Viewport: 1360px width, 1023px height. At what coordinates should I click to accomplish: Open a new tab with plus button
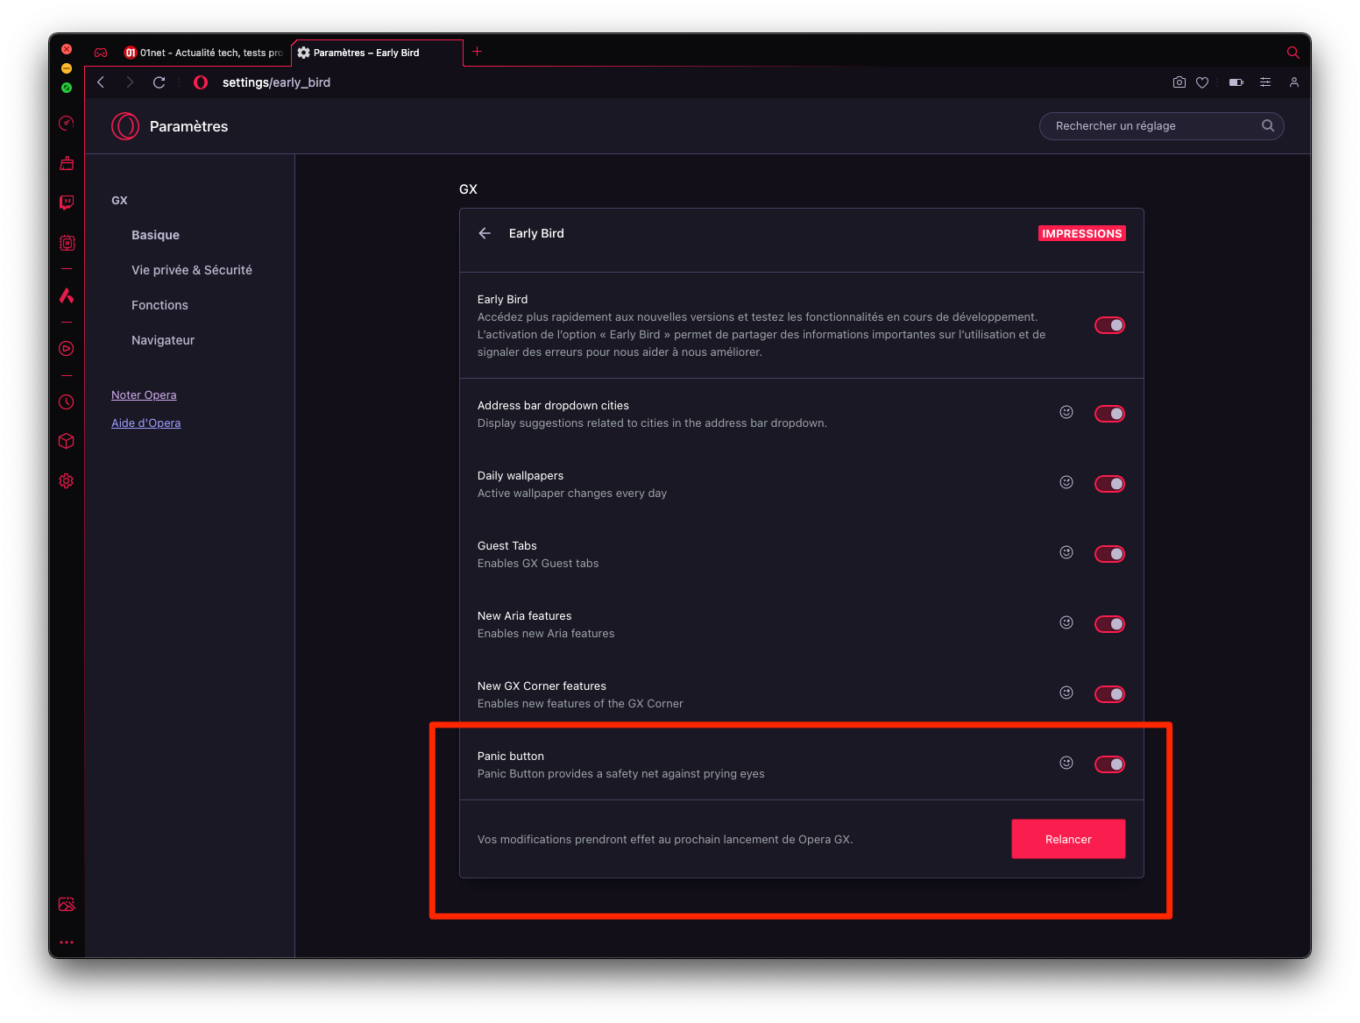[477, 51]
